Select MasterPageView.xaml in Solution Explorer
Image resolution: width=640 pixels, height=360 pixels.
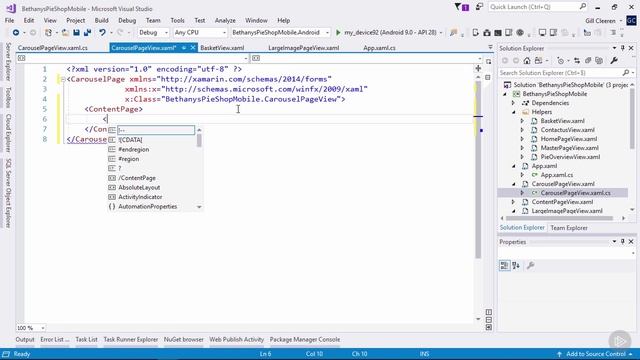(x=569, y=148)
